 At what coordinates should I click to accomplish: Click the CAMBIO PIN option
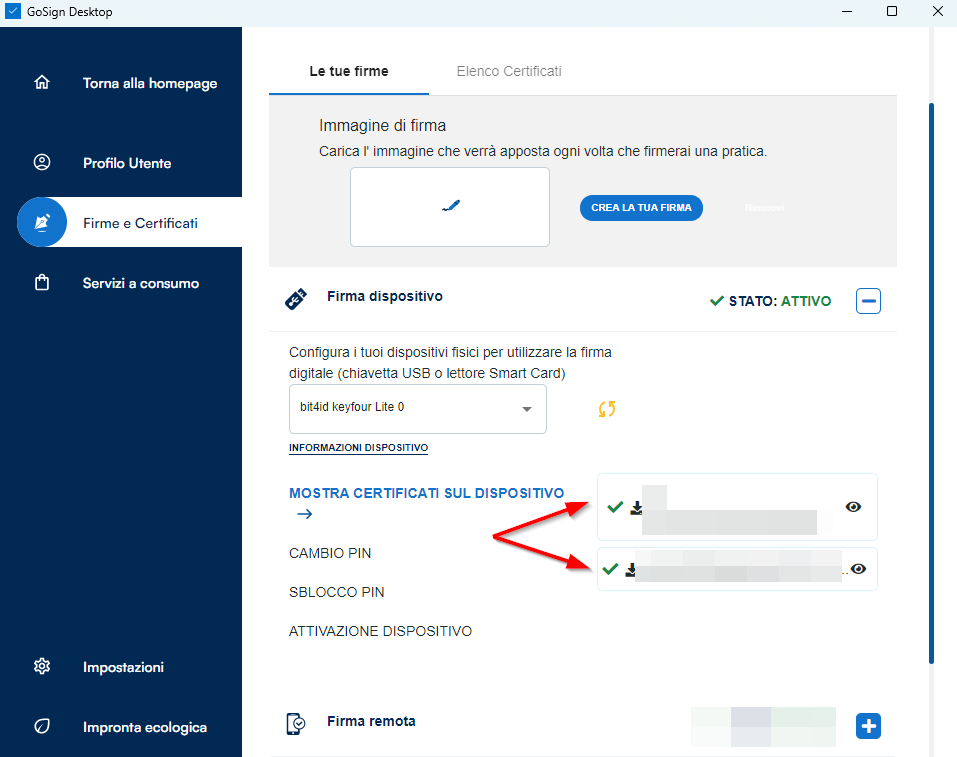tap(330, 553)
